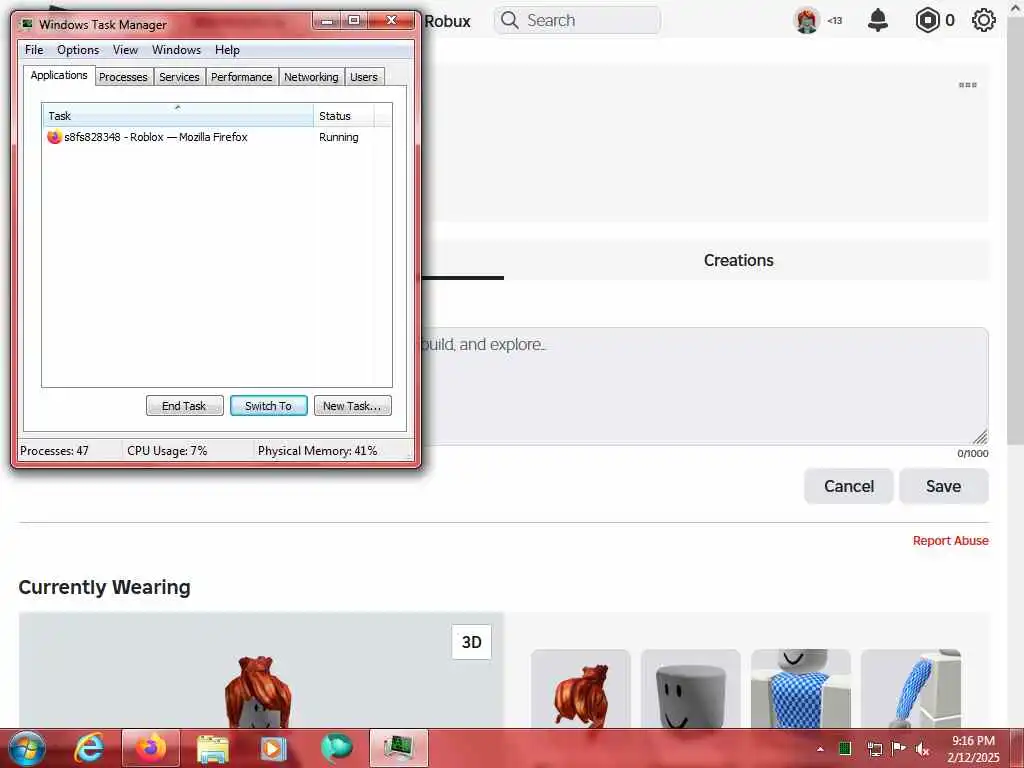This screenshot has height=768, width=1024.
Task: Click the Processes: 47 status entry
Action: [x=54, y=451]
